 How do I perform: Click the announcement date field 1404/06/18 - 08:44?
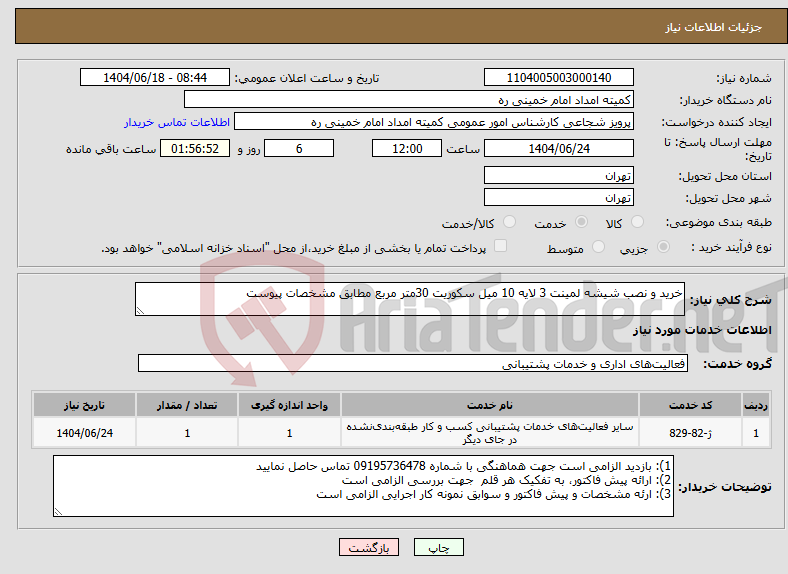[x=155, y=77]
